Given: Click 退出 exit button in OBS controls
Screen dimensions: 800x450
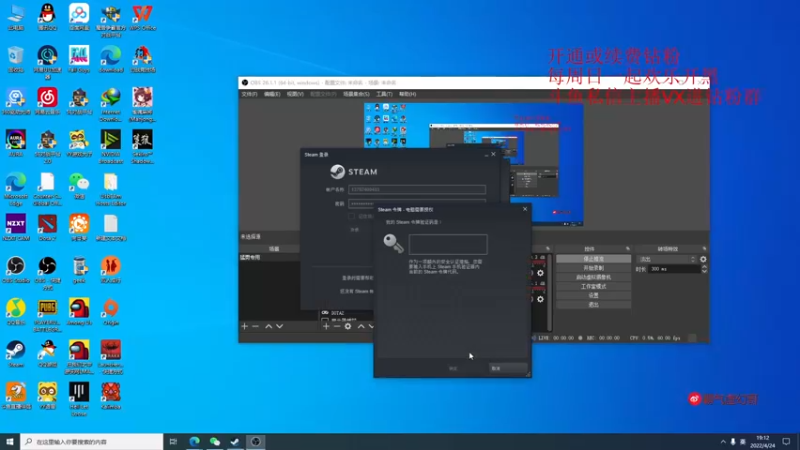Looking at the screenshot, I should click(593, 305).
